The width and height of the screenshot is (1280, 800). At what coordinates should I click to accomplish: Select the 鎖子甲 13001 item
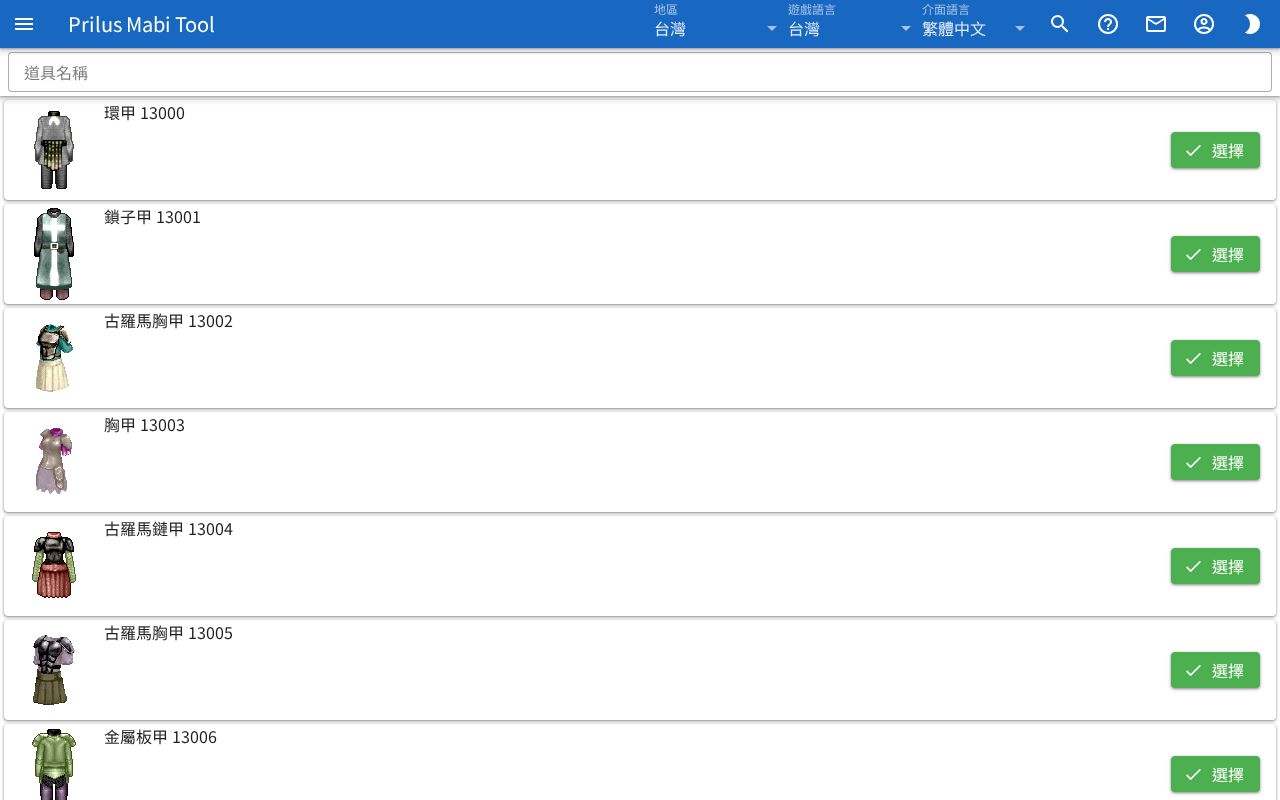point(1215,254)
